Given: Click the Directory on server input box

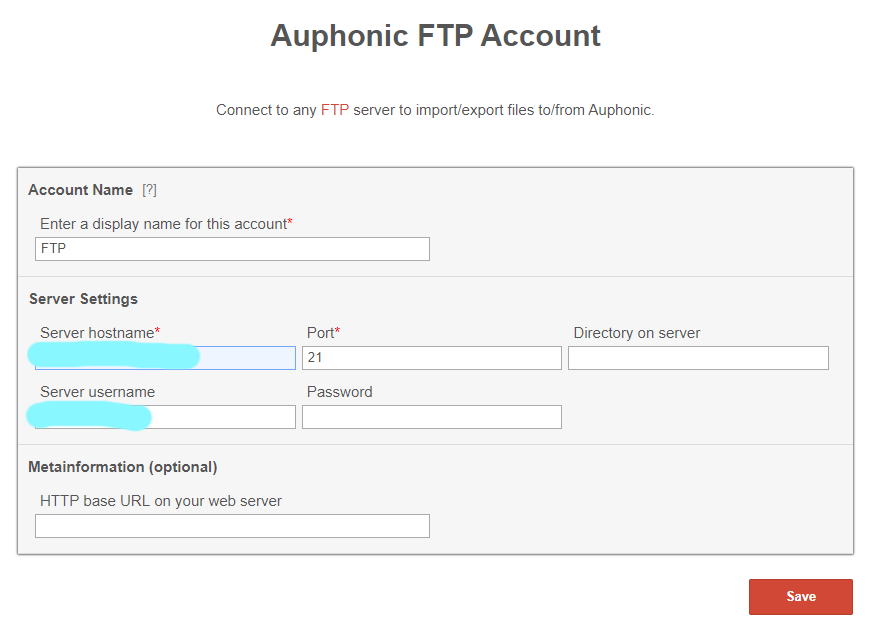Looking at the screenshot, I should 698,357.
